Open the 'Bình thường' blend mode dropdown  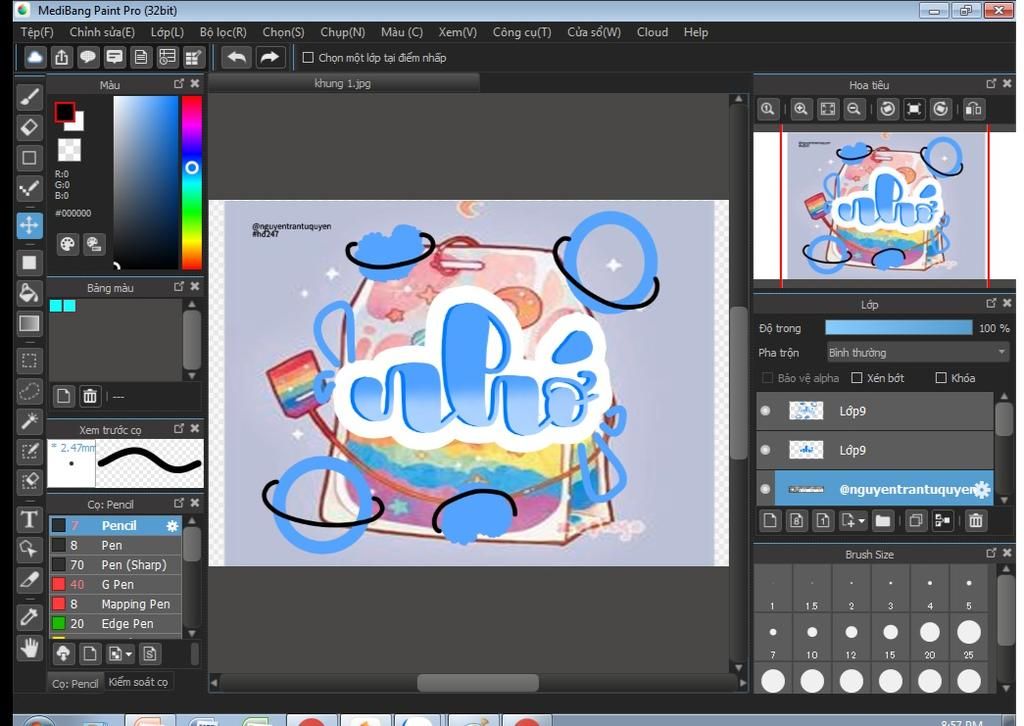pos(918,353)
